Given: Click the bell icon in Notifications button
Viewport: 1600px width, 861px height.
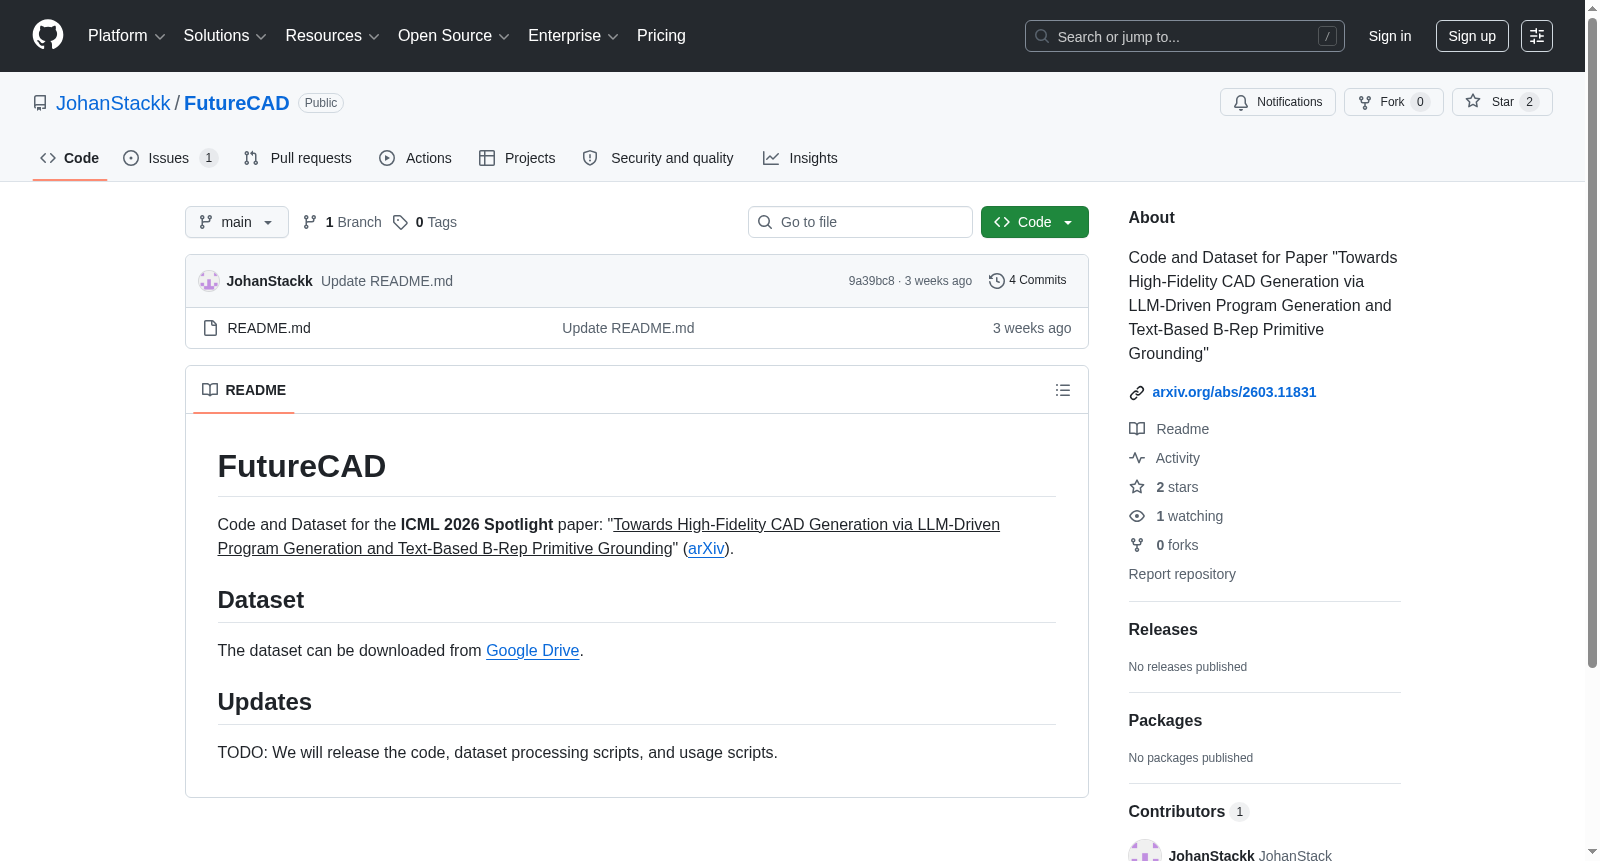Looking at the screenshot, I should point(1241,102).
